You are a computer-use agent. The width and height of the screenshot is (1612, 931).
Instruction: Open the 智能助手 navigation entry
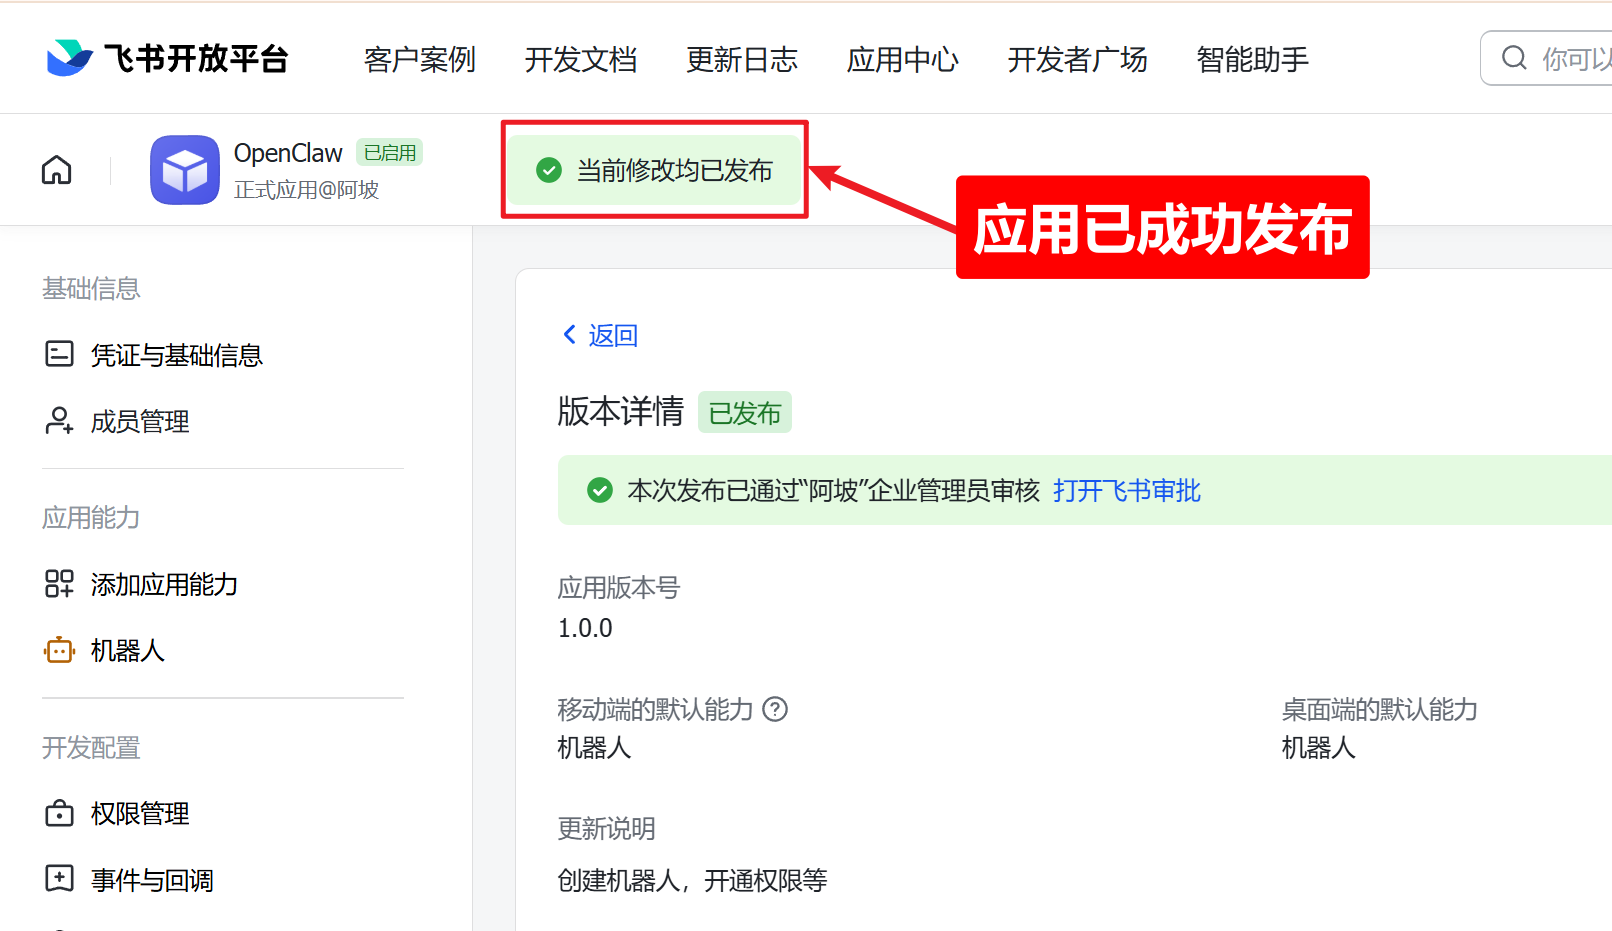[1251, 60]
